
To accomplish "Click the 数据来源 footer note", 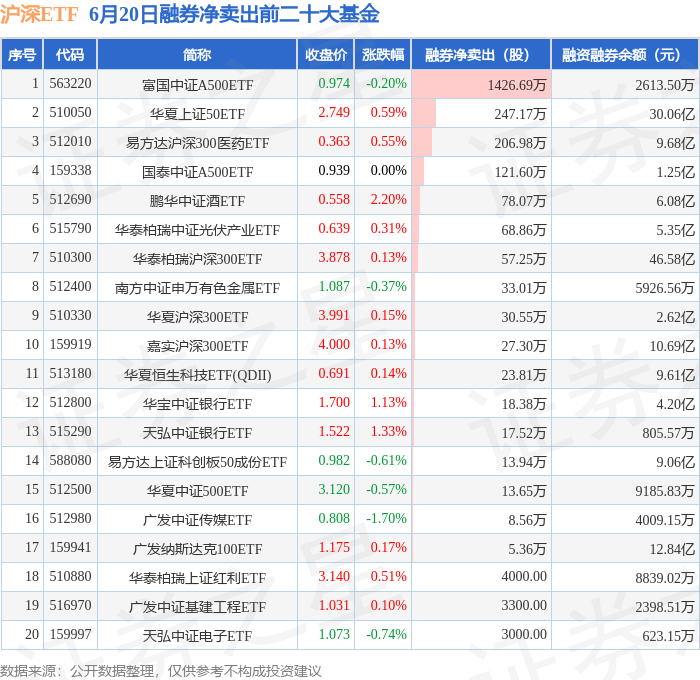I will [x=160, y=671].
